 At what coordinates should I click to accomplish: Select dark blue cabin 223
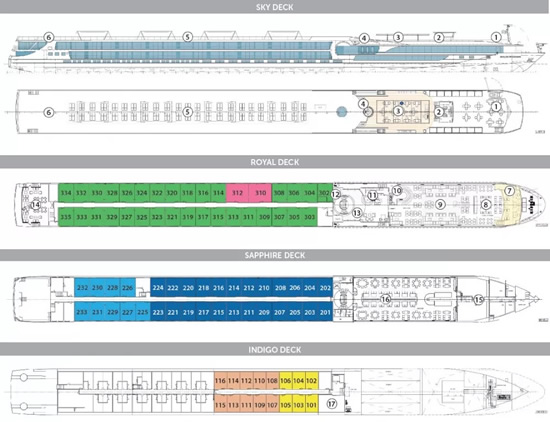(x=158, y=312)
